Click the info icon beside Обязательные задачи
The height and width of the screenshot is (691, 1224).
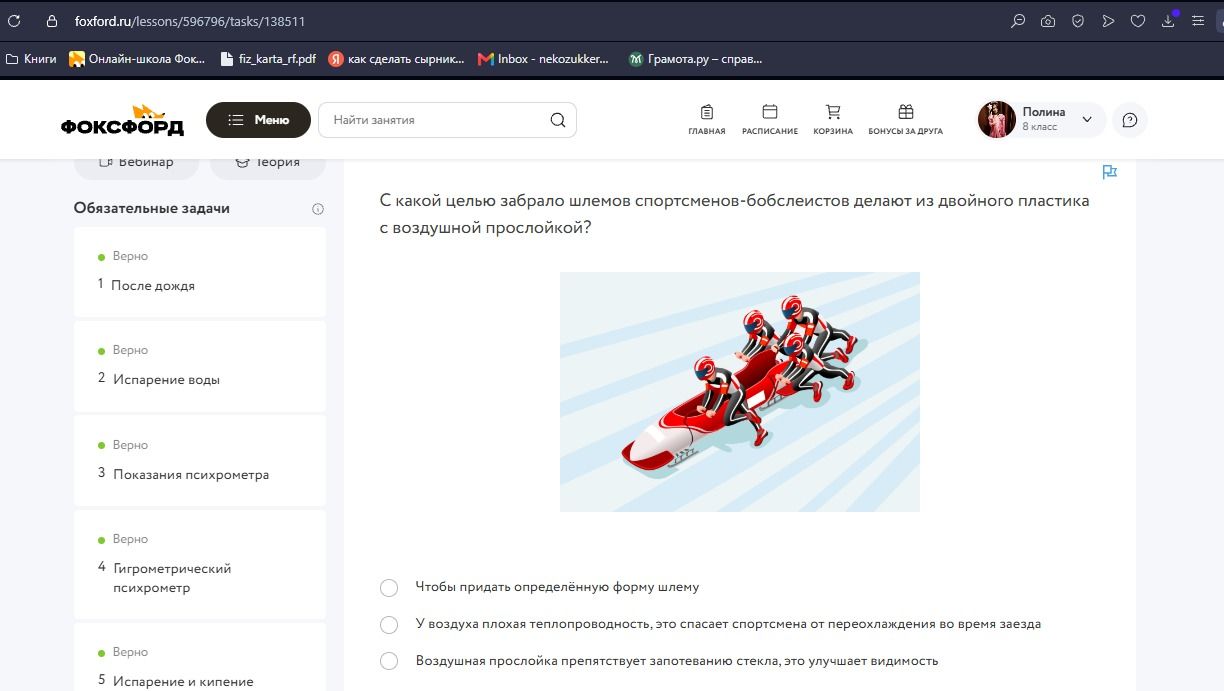tap(318, 209)
